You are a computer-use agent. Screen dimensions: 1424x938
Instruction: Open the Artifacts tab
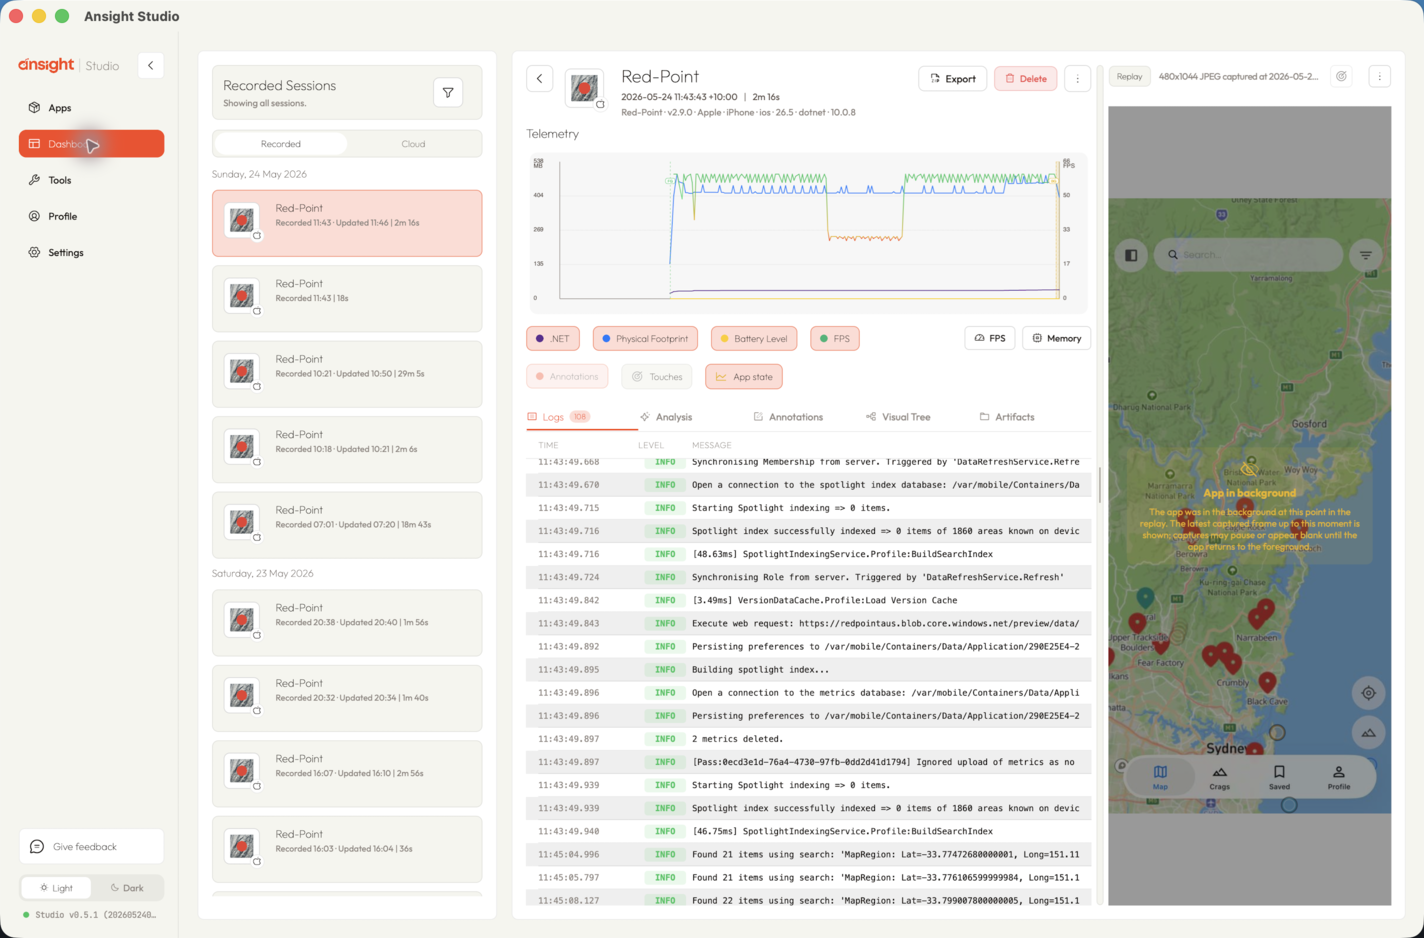point(1007,417)
